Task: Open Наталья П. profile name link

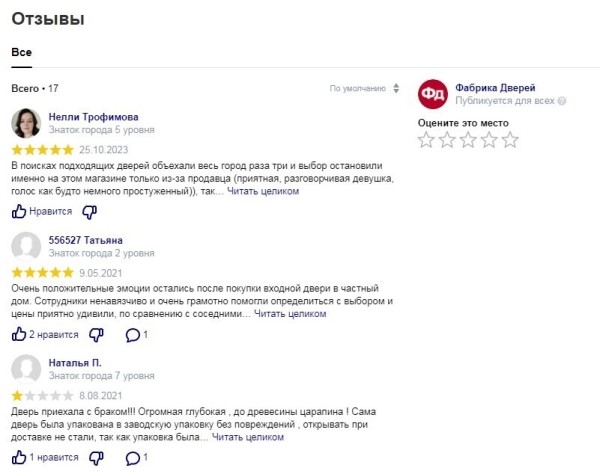Action: tap(75, 362)
